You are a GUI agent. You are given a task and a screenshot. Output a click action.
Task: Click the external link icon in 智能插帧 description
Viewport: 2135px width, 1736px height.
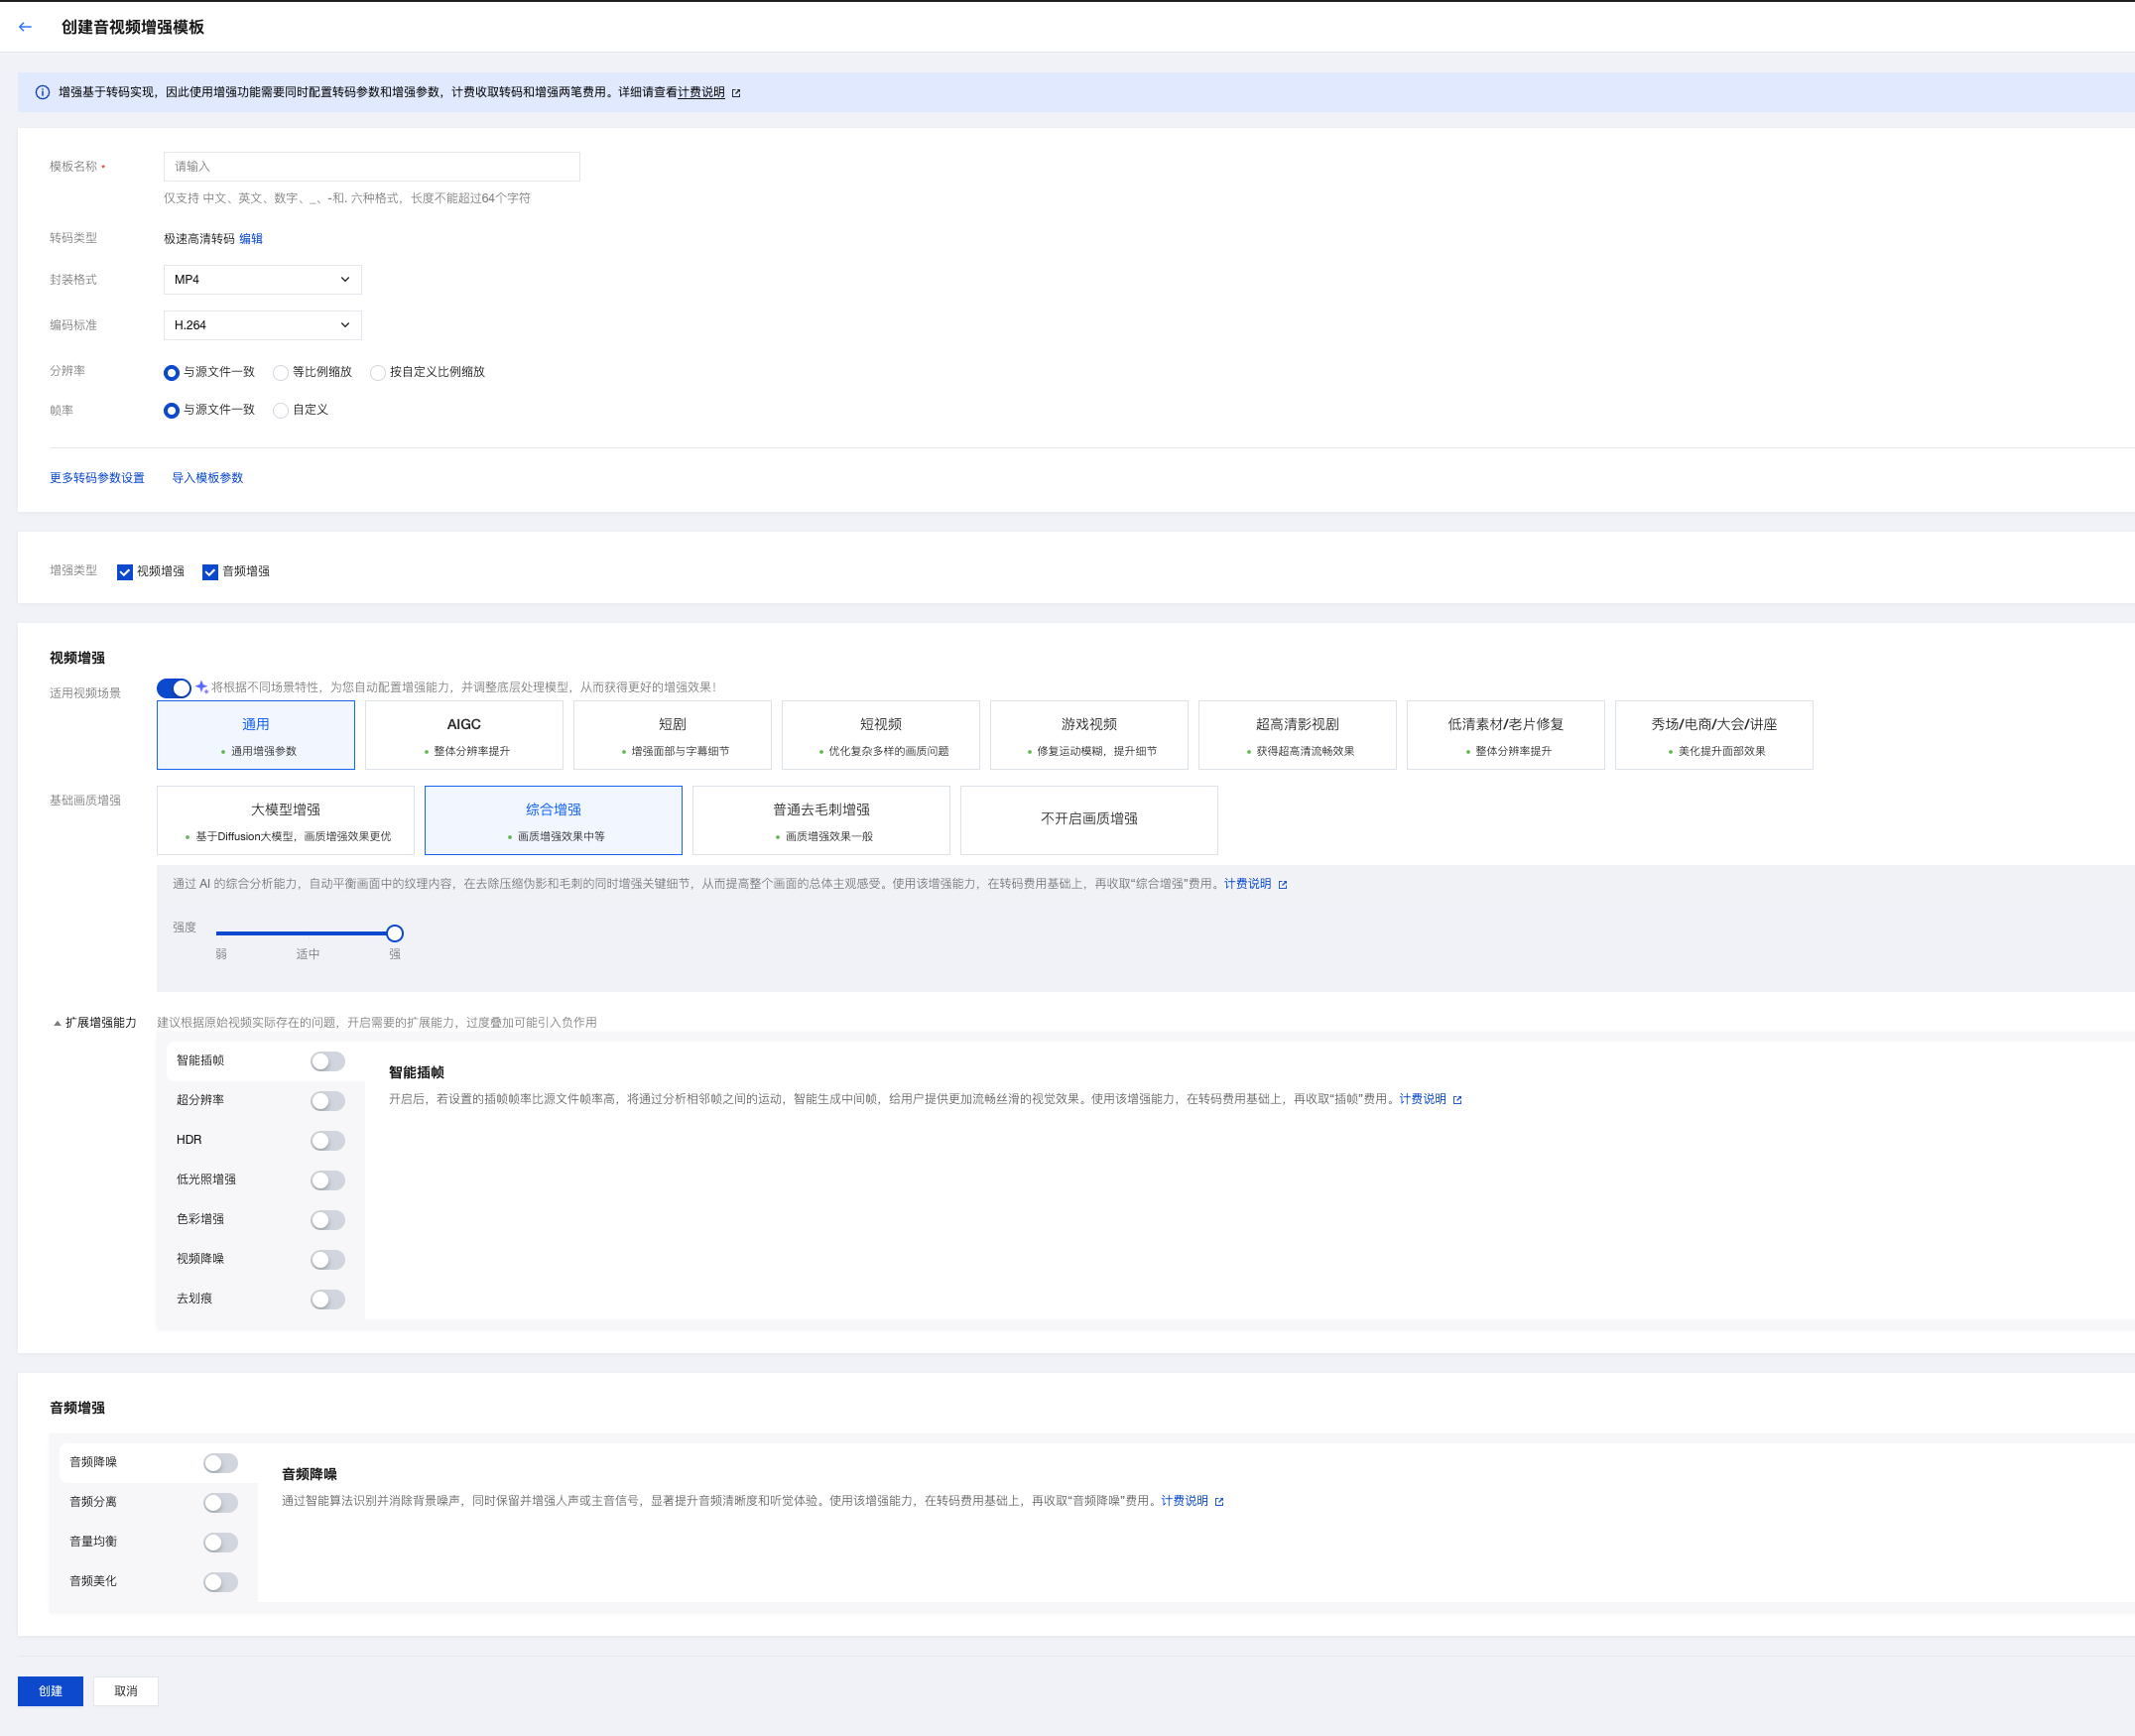[x=1457, y=1100]
